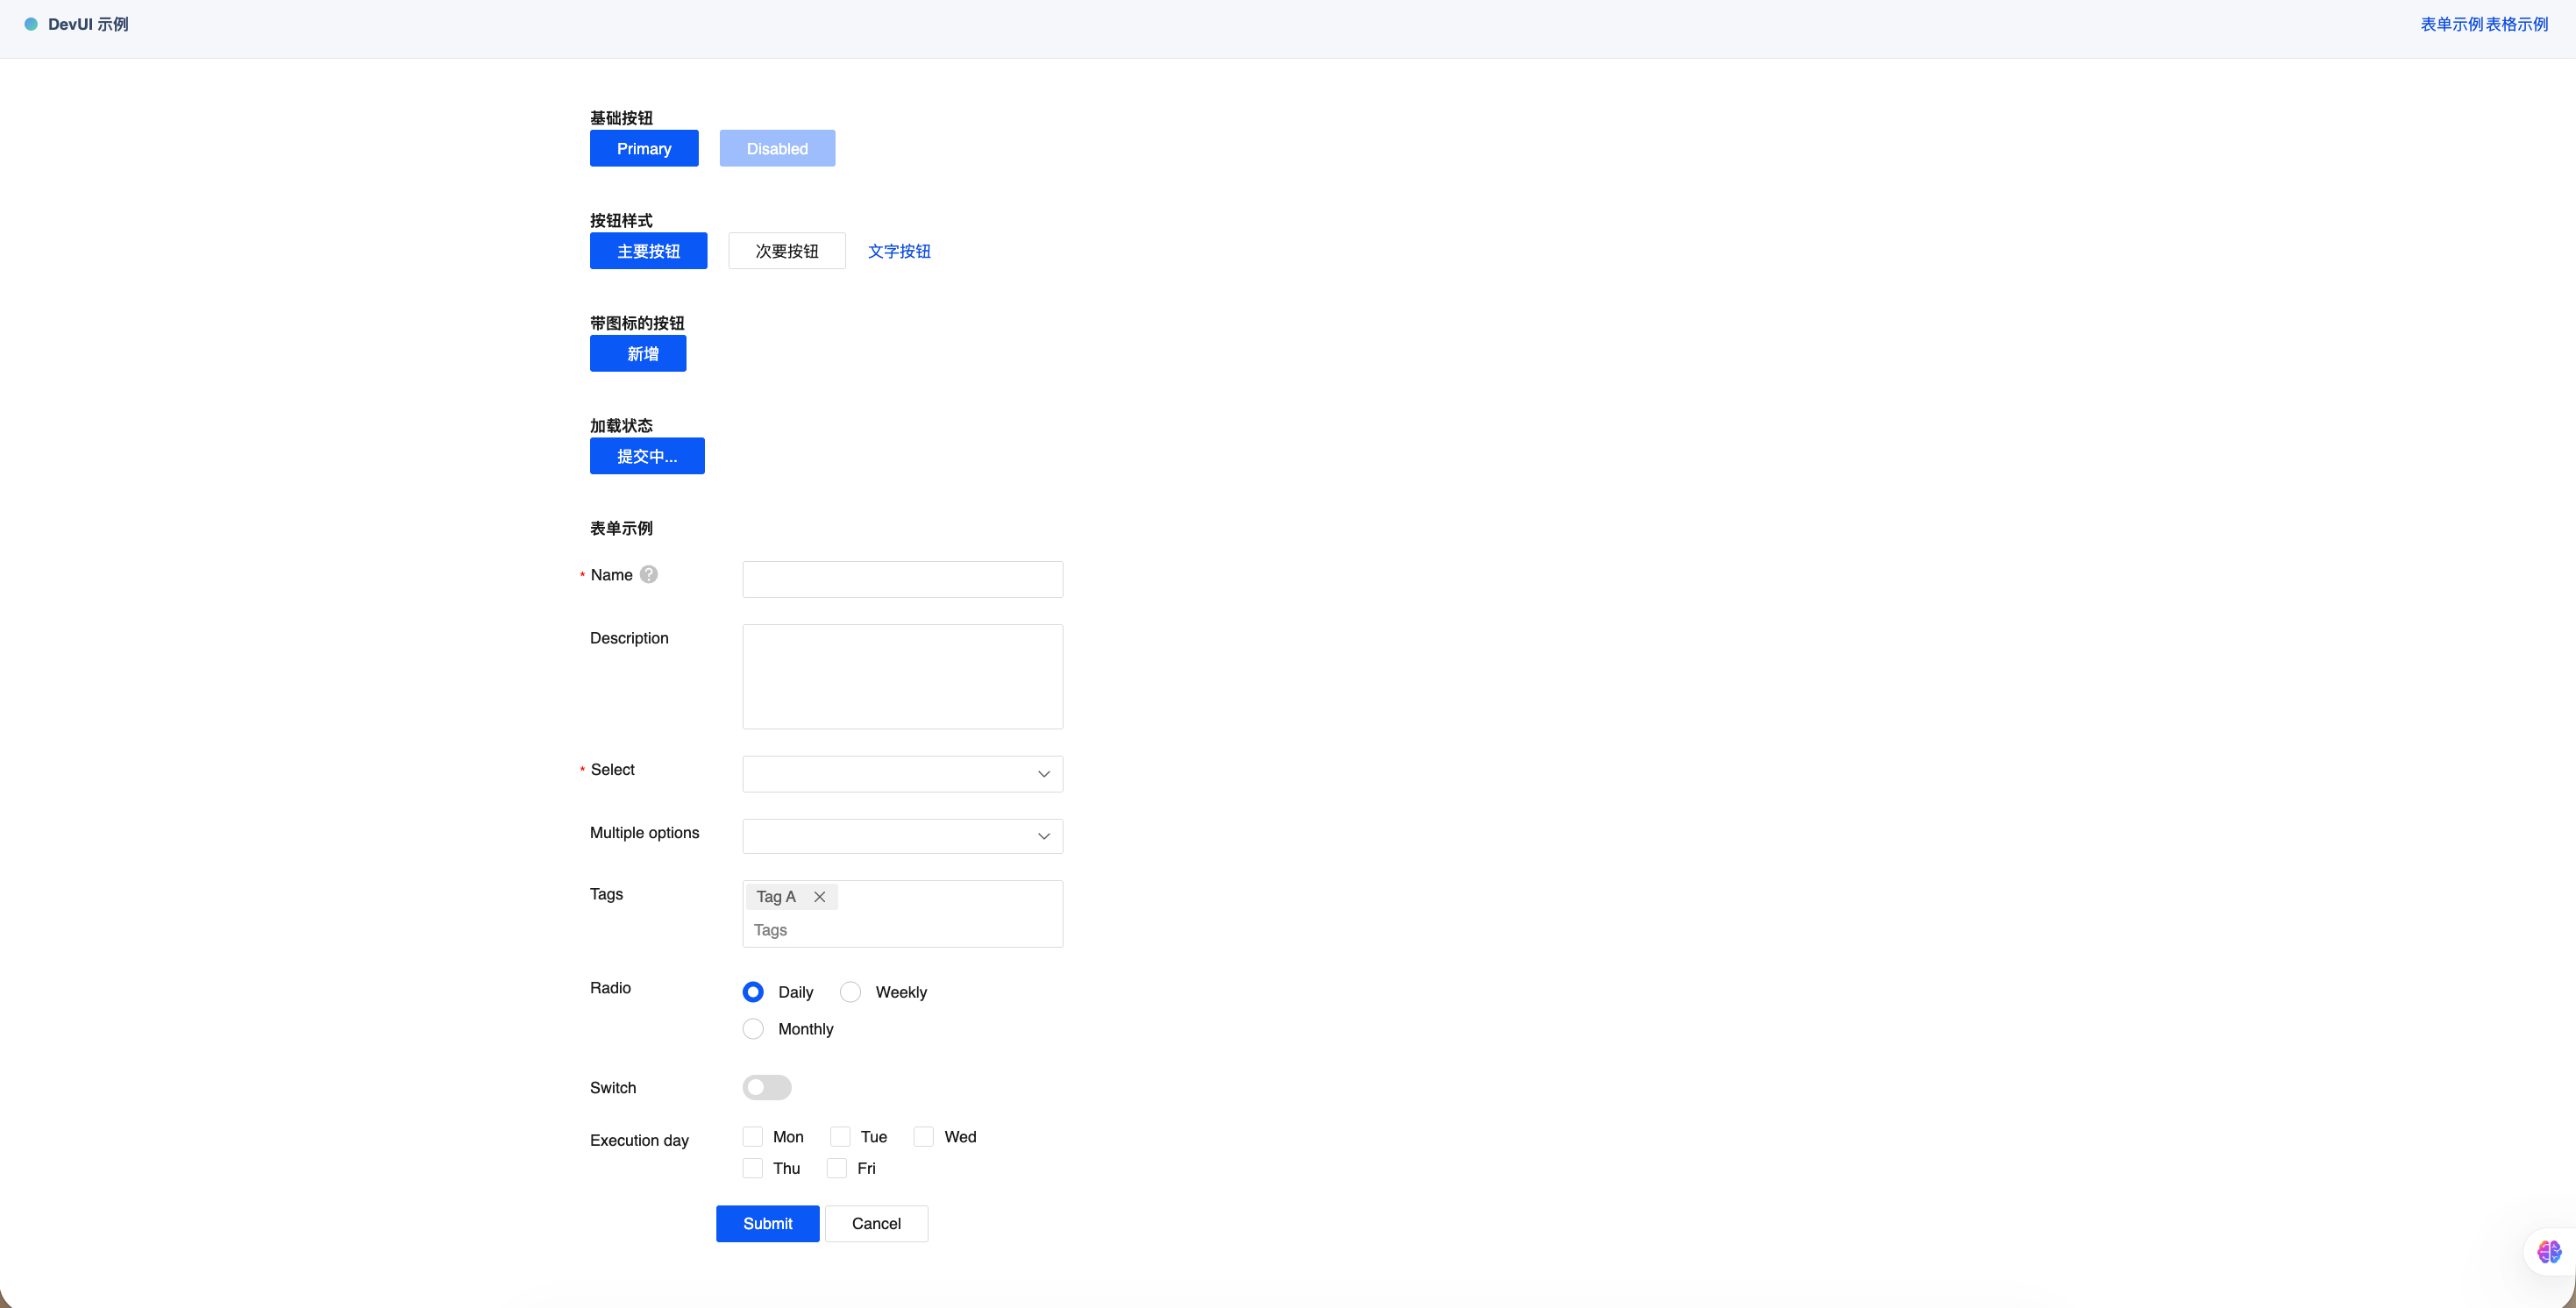Open the 表单示例 nav link in header
Screen dimensions: 2576x1308
point(2452,24)
